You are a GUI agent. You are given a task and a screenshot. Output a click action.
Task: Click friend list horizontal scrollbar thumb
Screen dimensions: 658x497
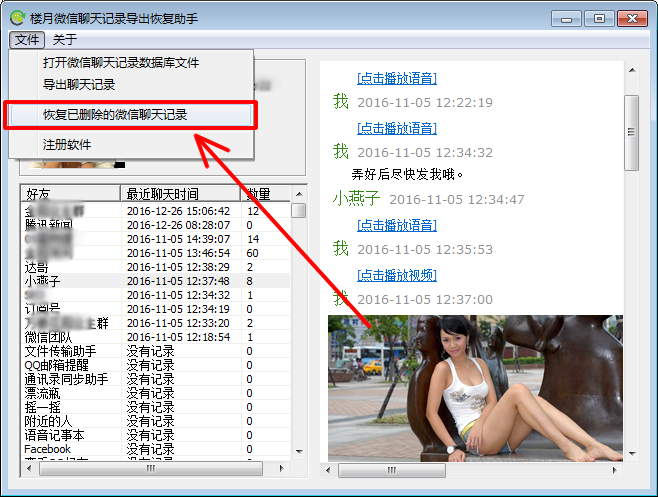point(151,468)
